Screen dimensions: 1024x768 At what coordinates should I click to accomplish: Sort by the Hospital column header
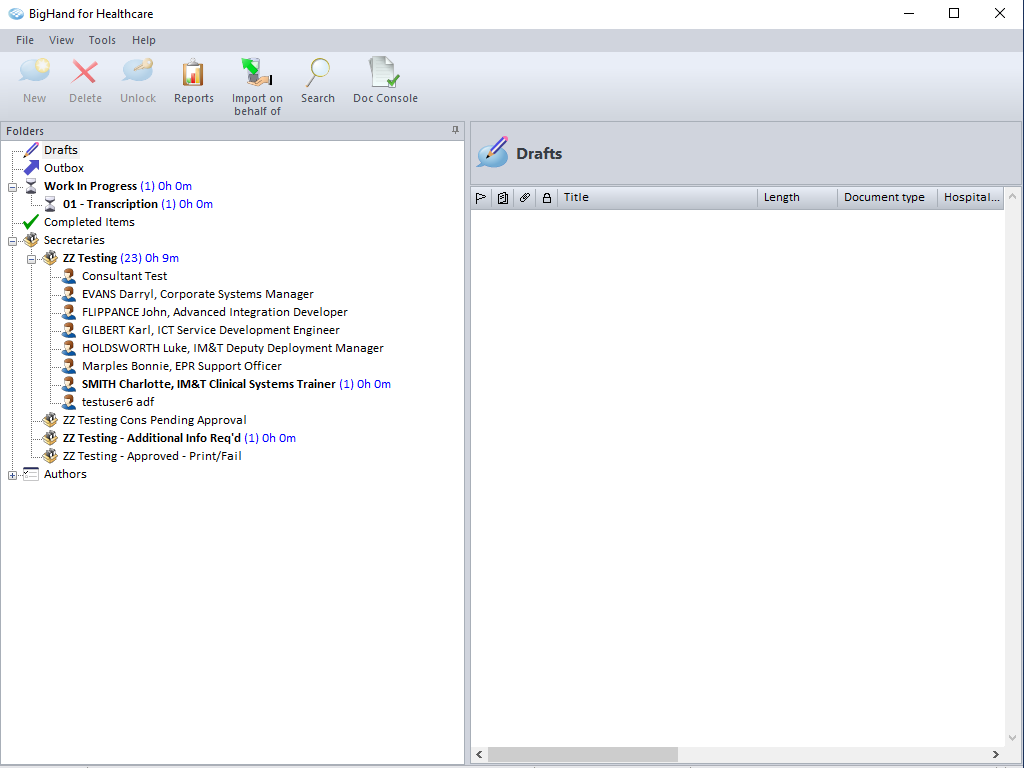click(x=971, y=198)
